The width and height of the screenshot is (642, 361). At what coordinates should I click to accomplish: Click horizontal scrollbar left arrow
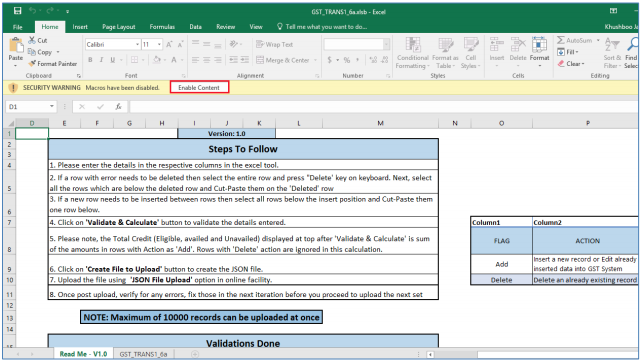pyautogui.click(x=430, y=354)
